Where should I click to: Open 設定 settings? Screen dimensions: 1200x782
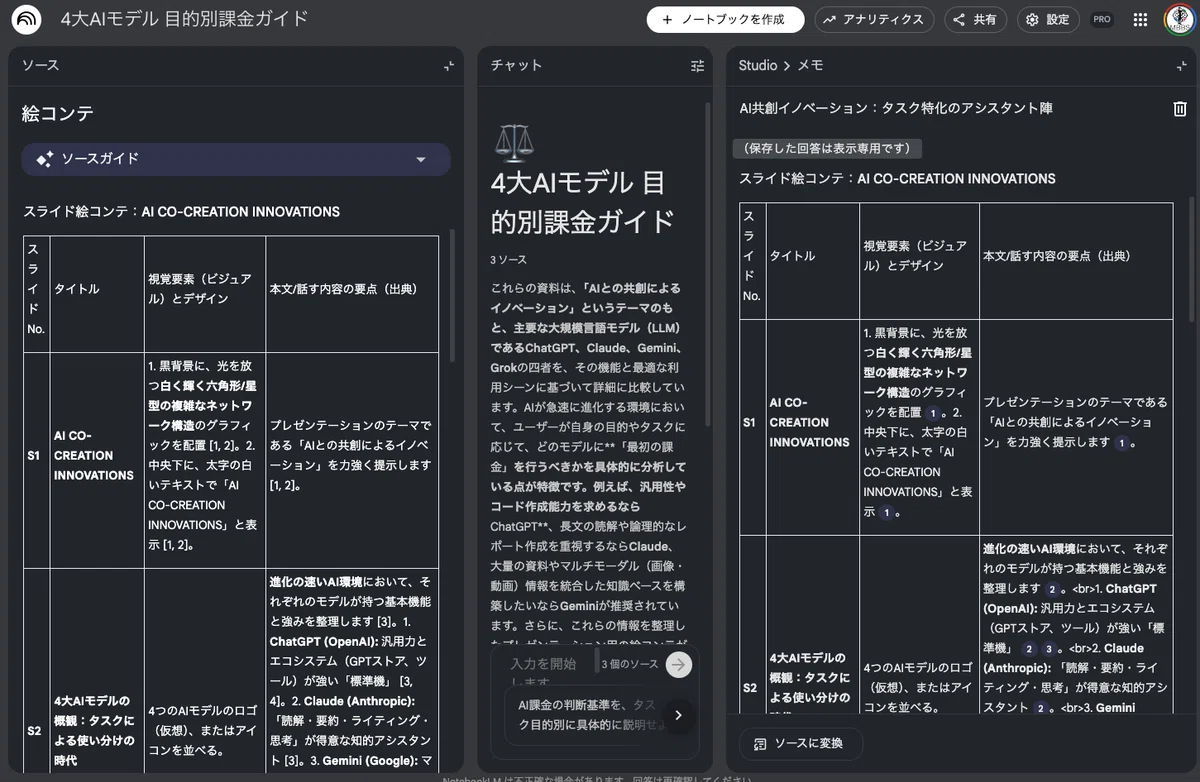[1048, 19]
